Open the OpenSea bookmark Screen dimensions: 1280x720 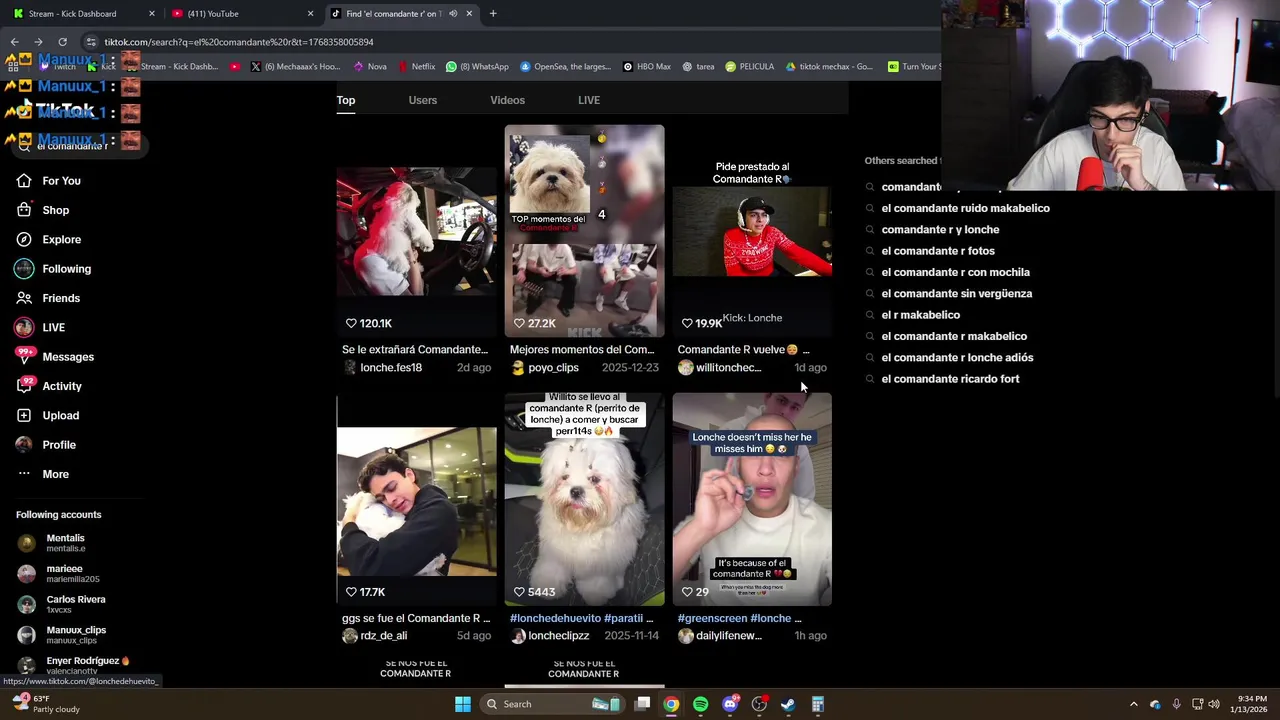[565, 67]
